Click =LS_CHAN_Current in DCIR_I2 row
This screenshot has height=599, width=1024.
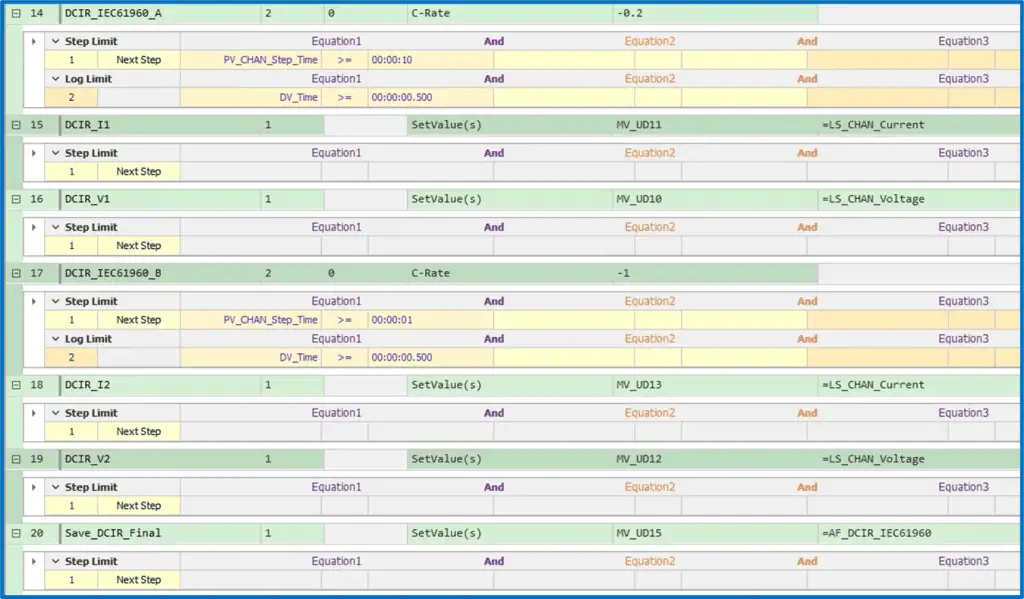[x=920, y=385]
